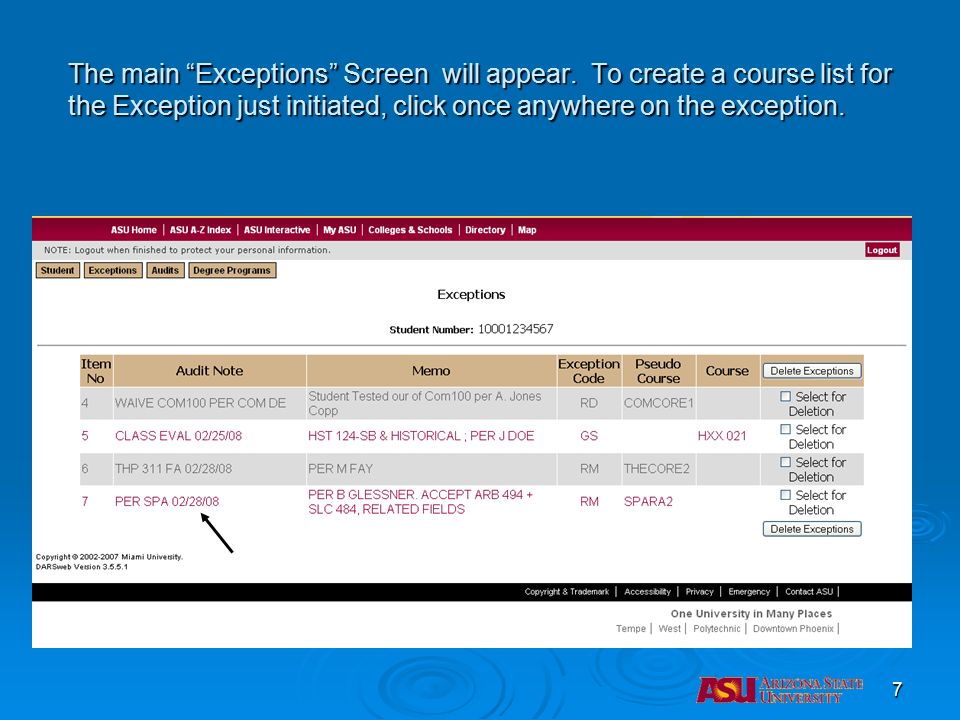Click pseudo course COMCORE1

tap(658, 403)
